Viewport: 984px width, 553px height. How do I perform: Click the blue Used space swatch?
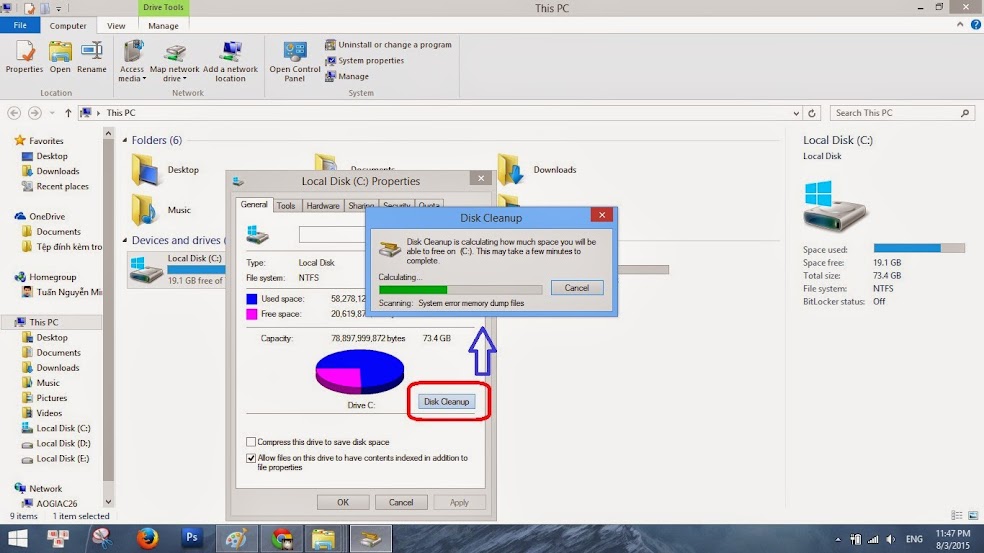pyautogui.click(x=252, y=299)
